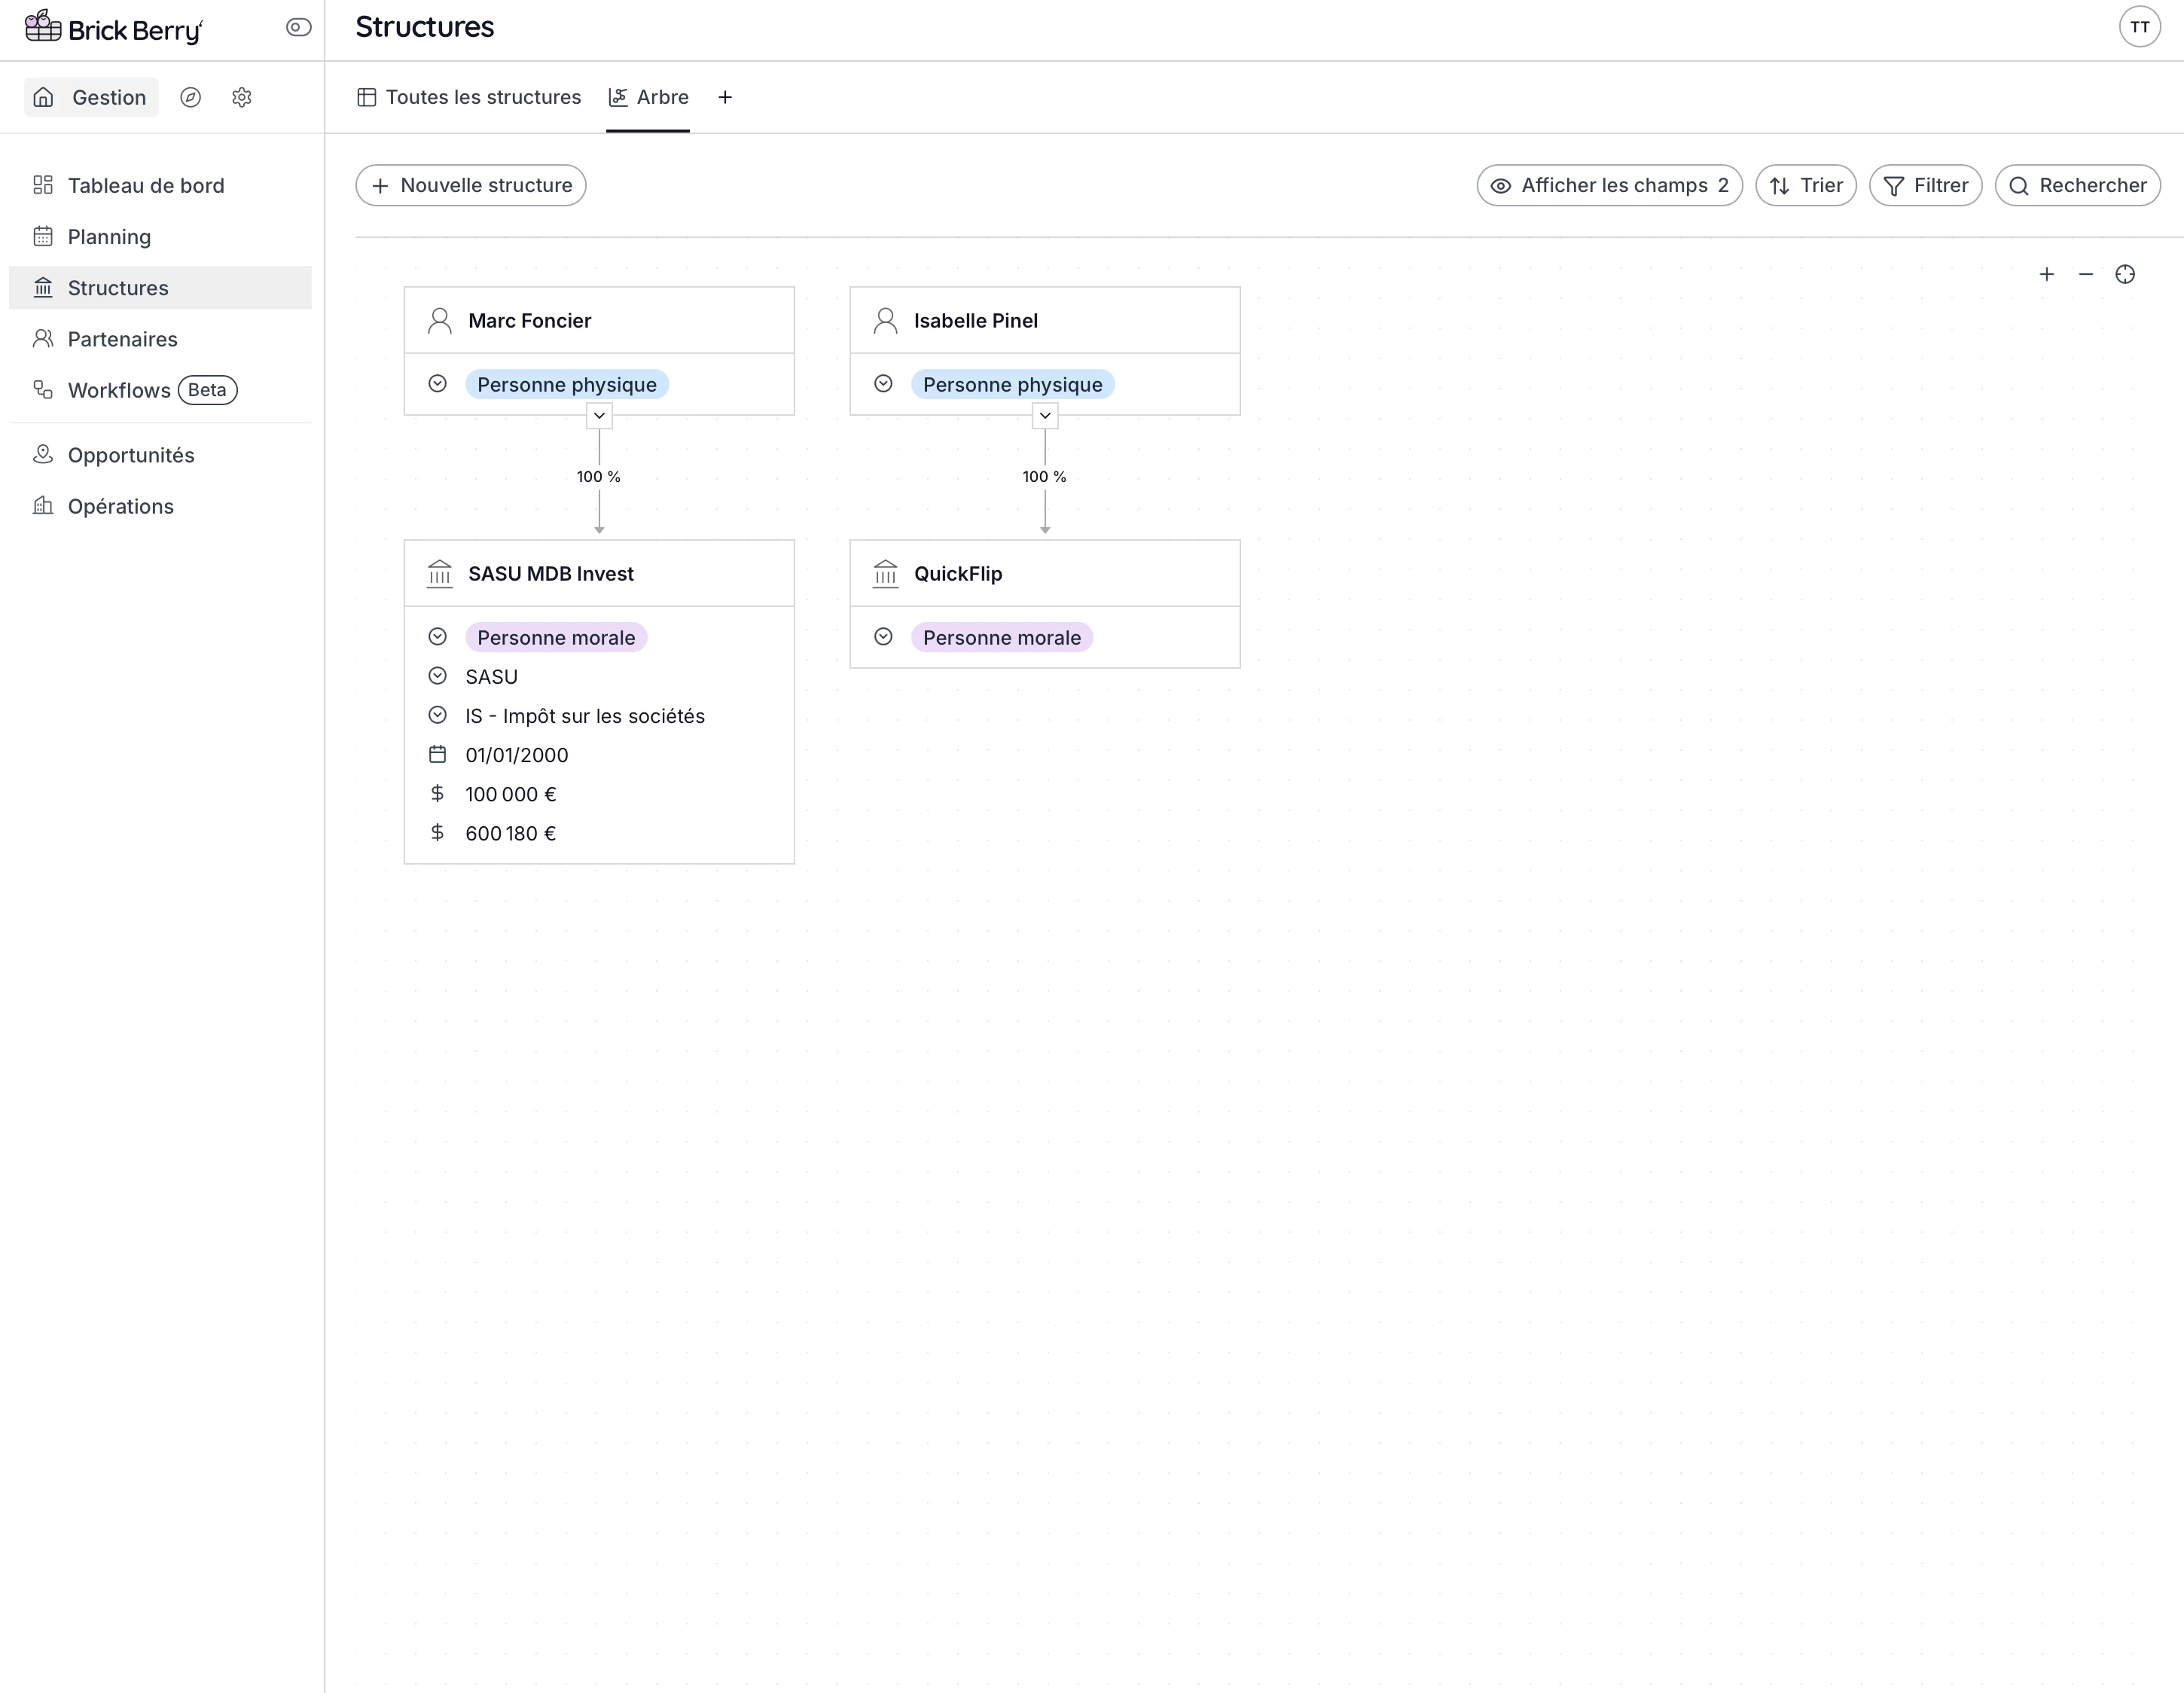The height and width of the screenshot is (1693, 2184).
Task: Click the Rechercher search button
Action: 2077,185
